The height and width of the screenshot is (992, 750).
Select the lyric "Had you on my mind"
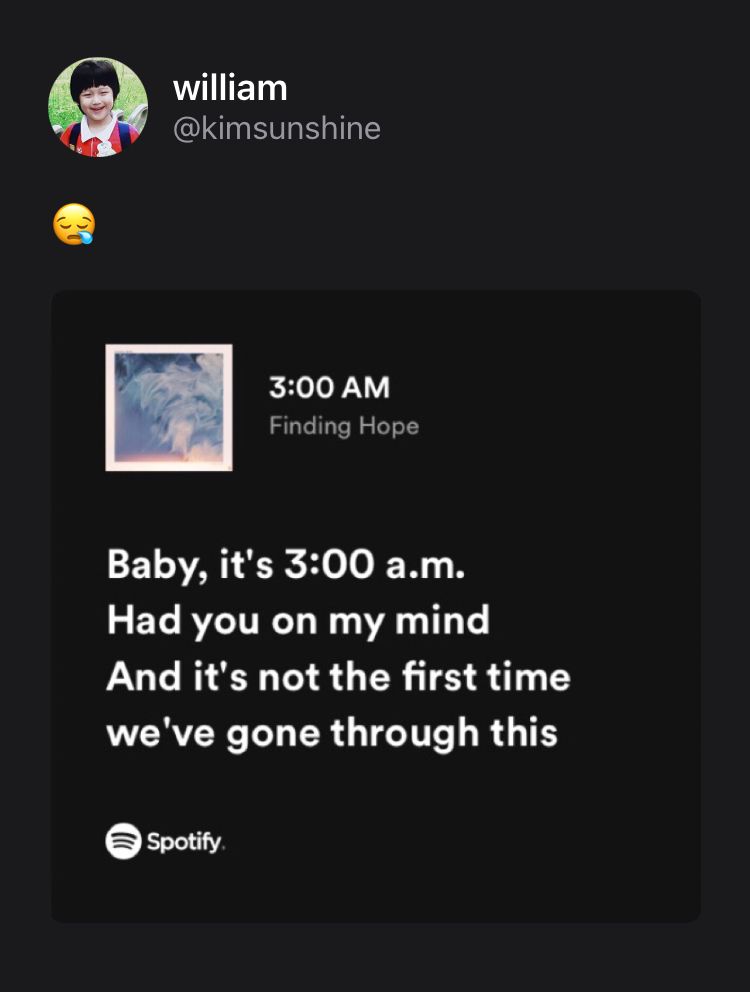pos(298,621)
